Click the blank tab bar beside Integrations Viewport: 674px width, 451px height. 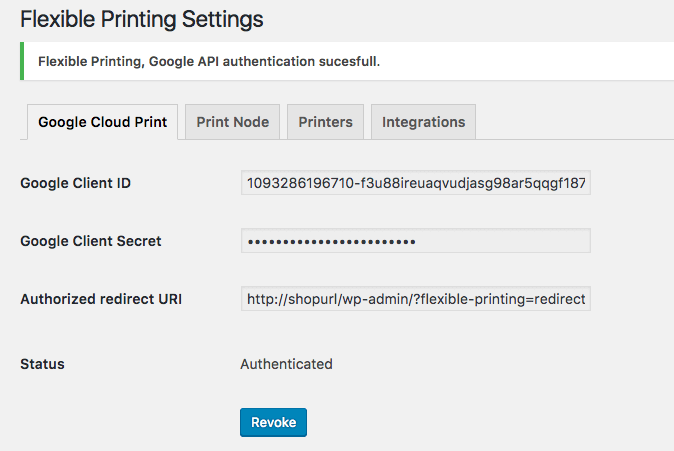tap(575, 122)
